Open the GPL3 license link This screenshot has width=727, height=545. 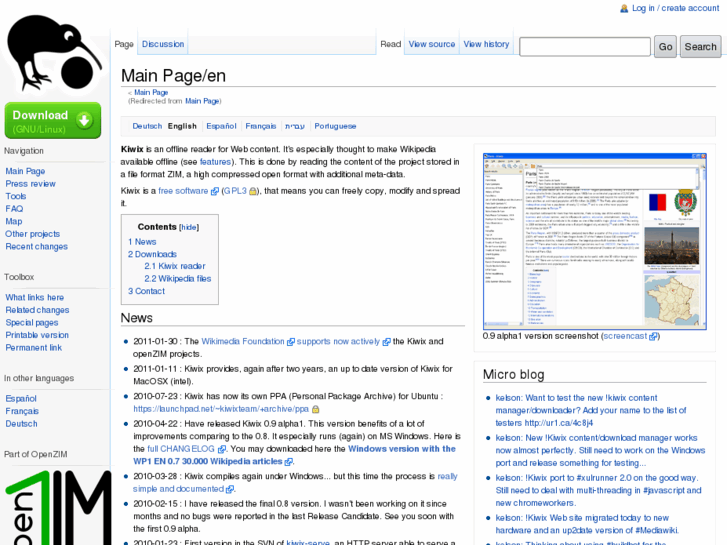235,191
